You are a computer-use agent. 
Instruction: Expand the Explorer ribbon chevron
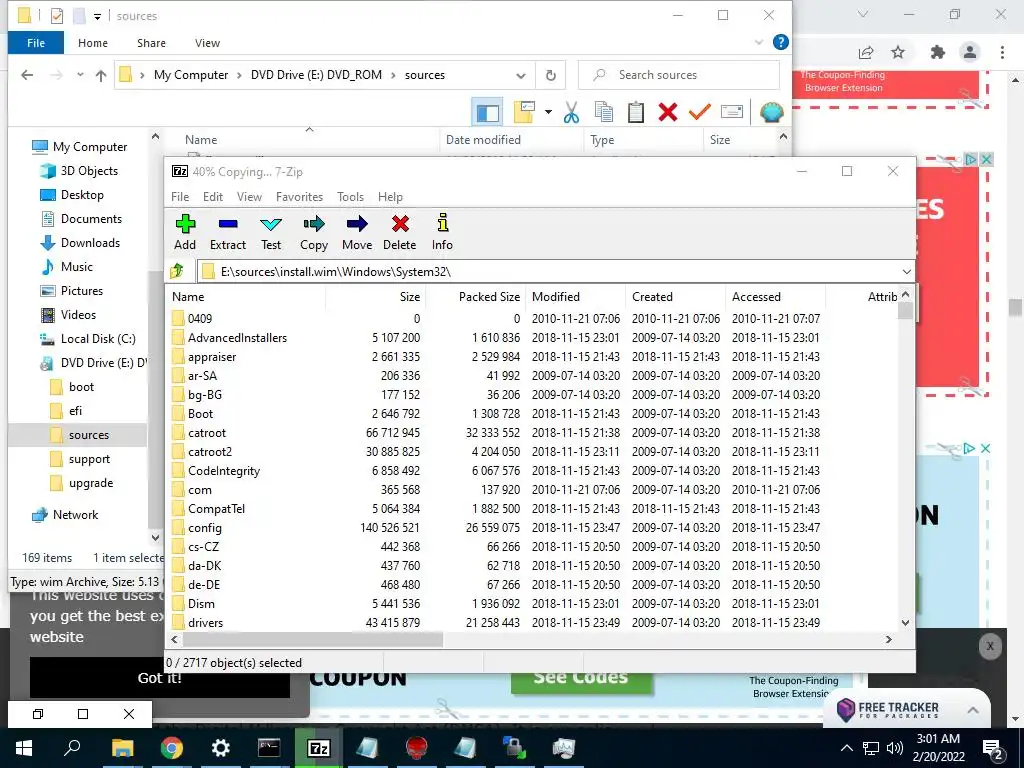pos(759,42)
